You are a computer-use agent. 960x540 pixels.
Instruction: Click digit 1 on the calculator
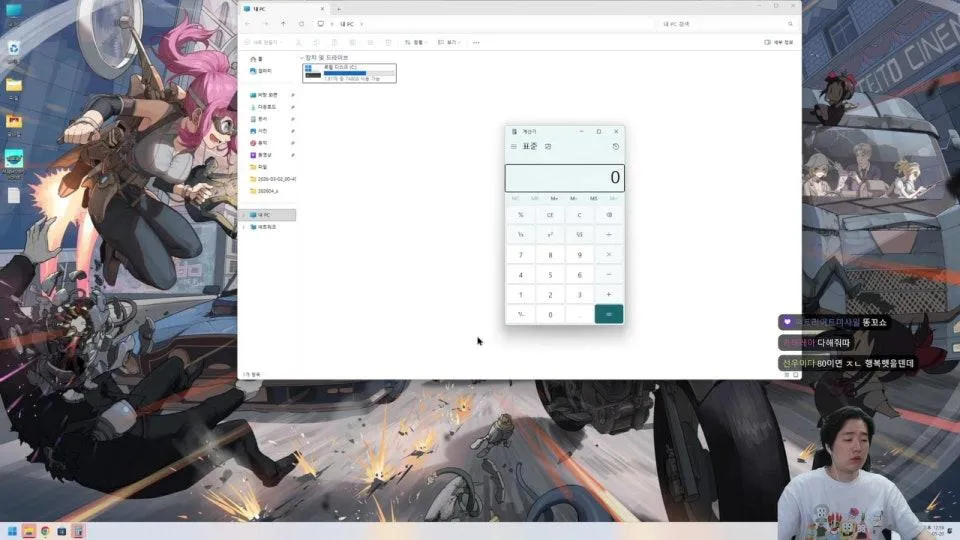(520, 294)
